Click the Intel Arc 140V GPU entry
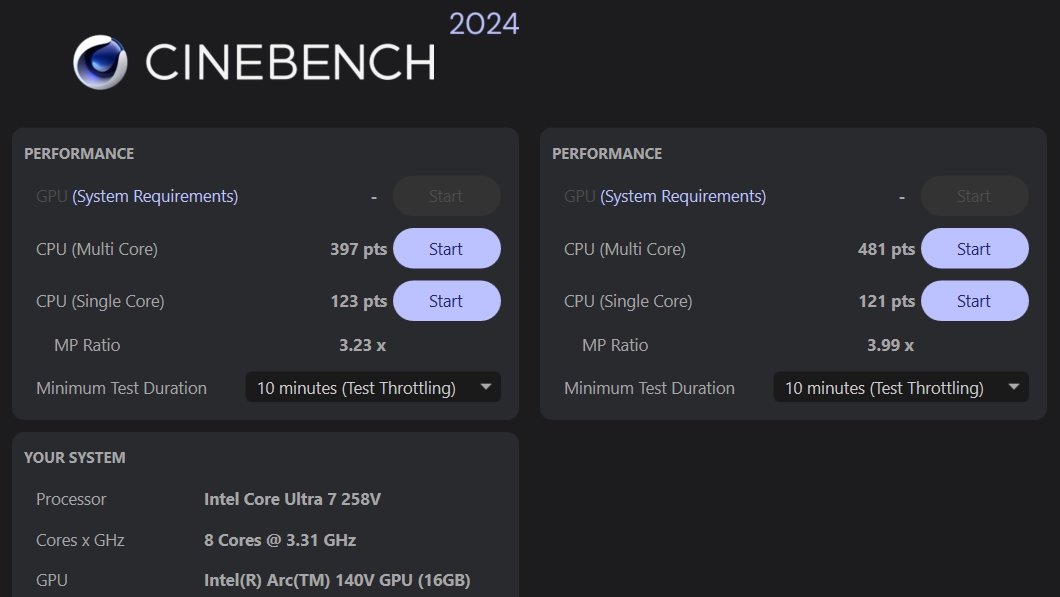 click(x=337, y=580)
